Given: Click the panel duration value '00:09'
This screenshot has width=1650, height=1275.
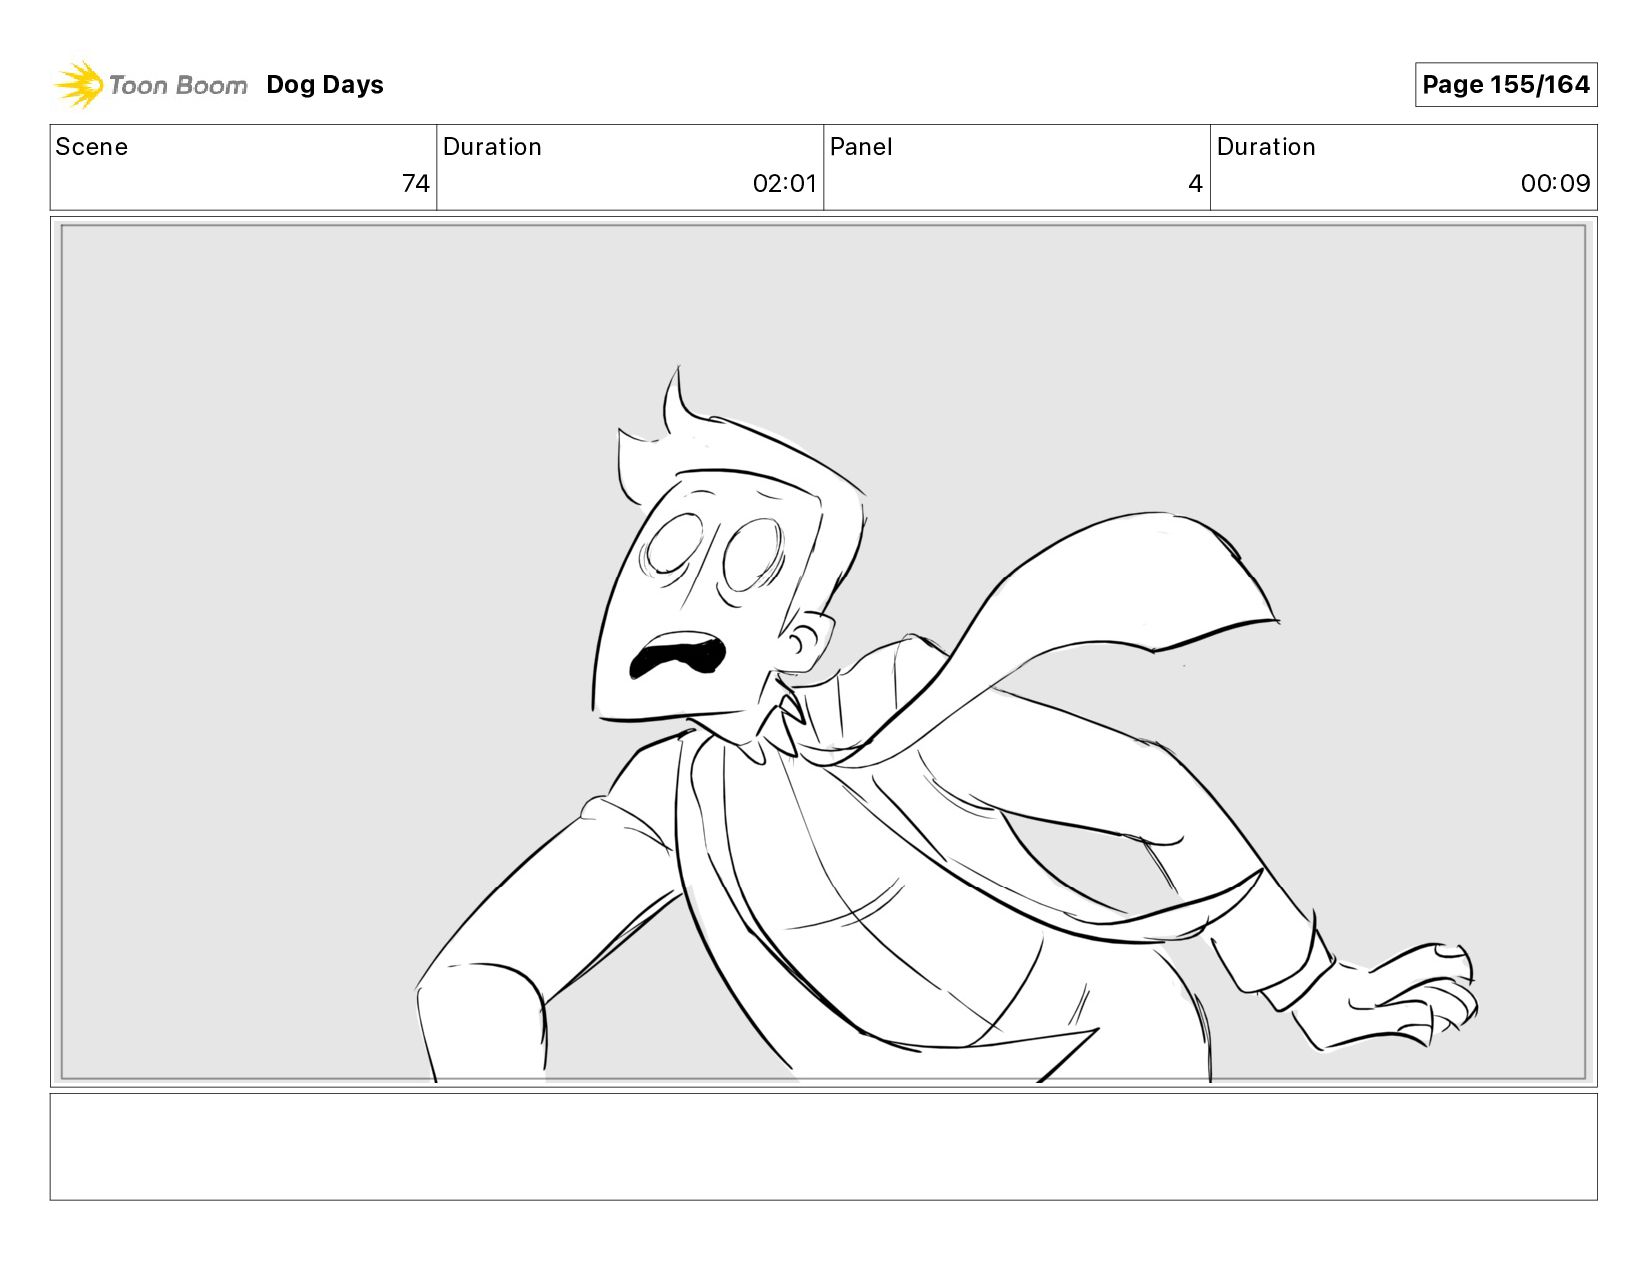Looking at the screenshot, I should coord(1556,184).
